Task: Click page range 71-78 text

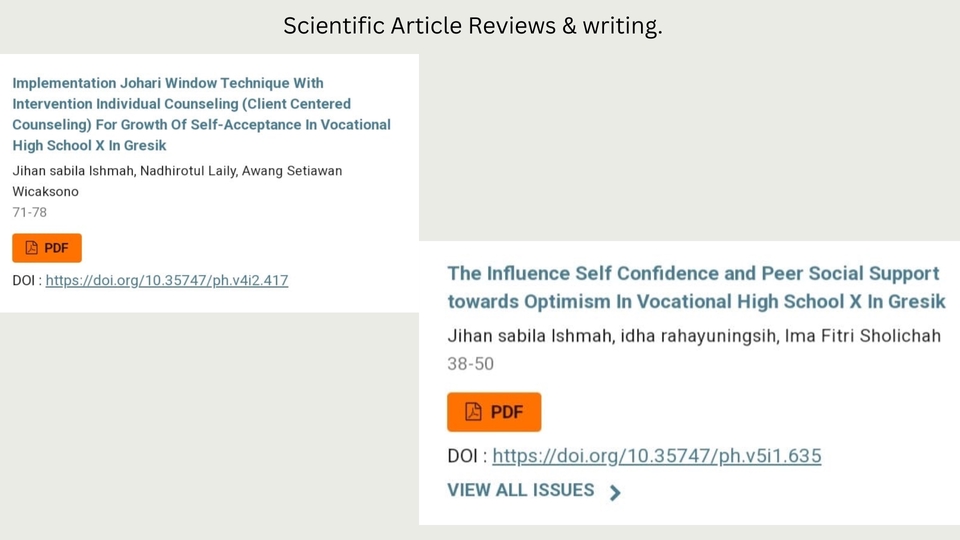Action: [29, 212]
